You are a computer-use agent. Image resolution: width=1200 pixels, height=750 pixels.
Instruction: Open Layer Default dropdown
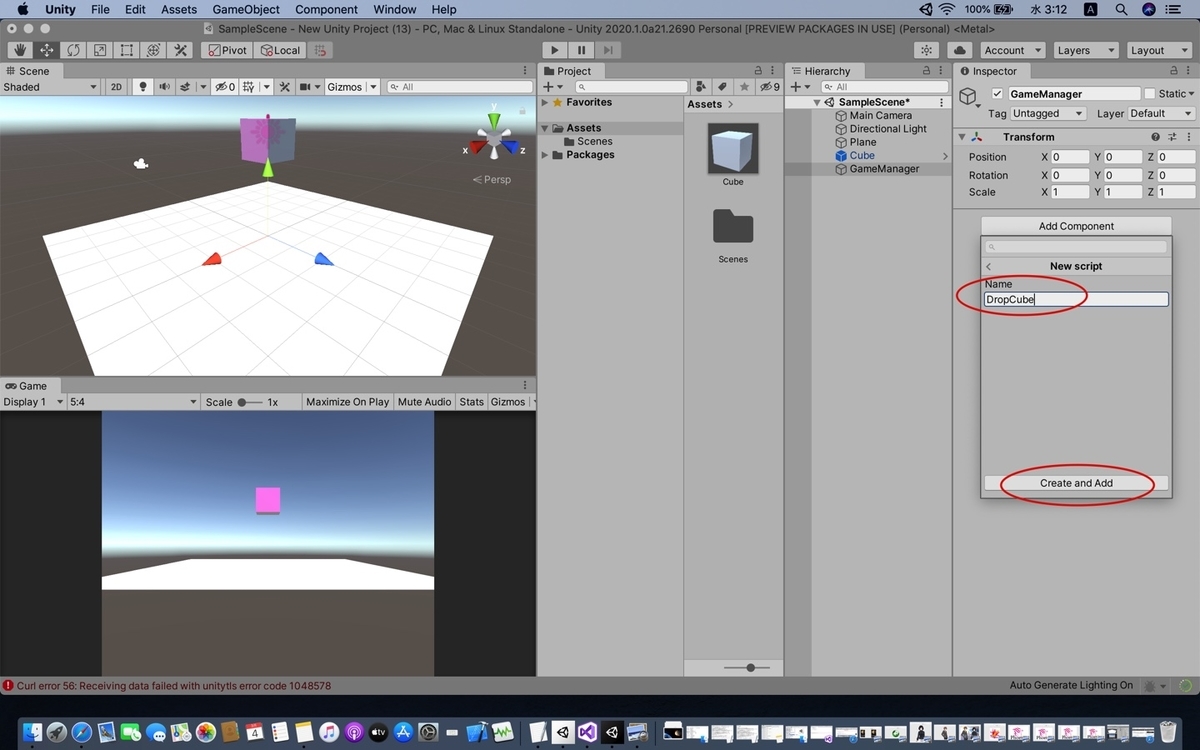point(1161,114)
